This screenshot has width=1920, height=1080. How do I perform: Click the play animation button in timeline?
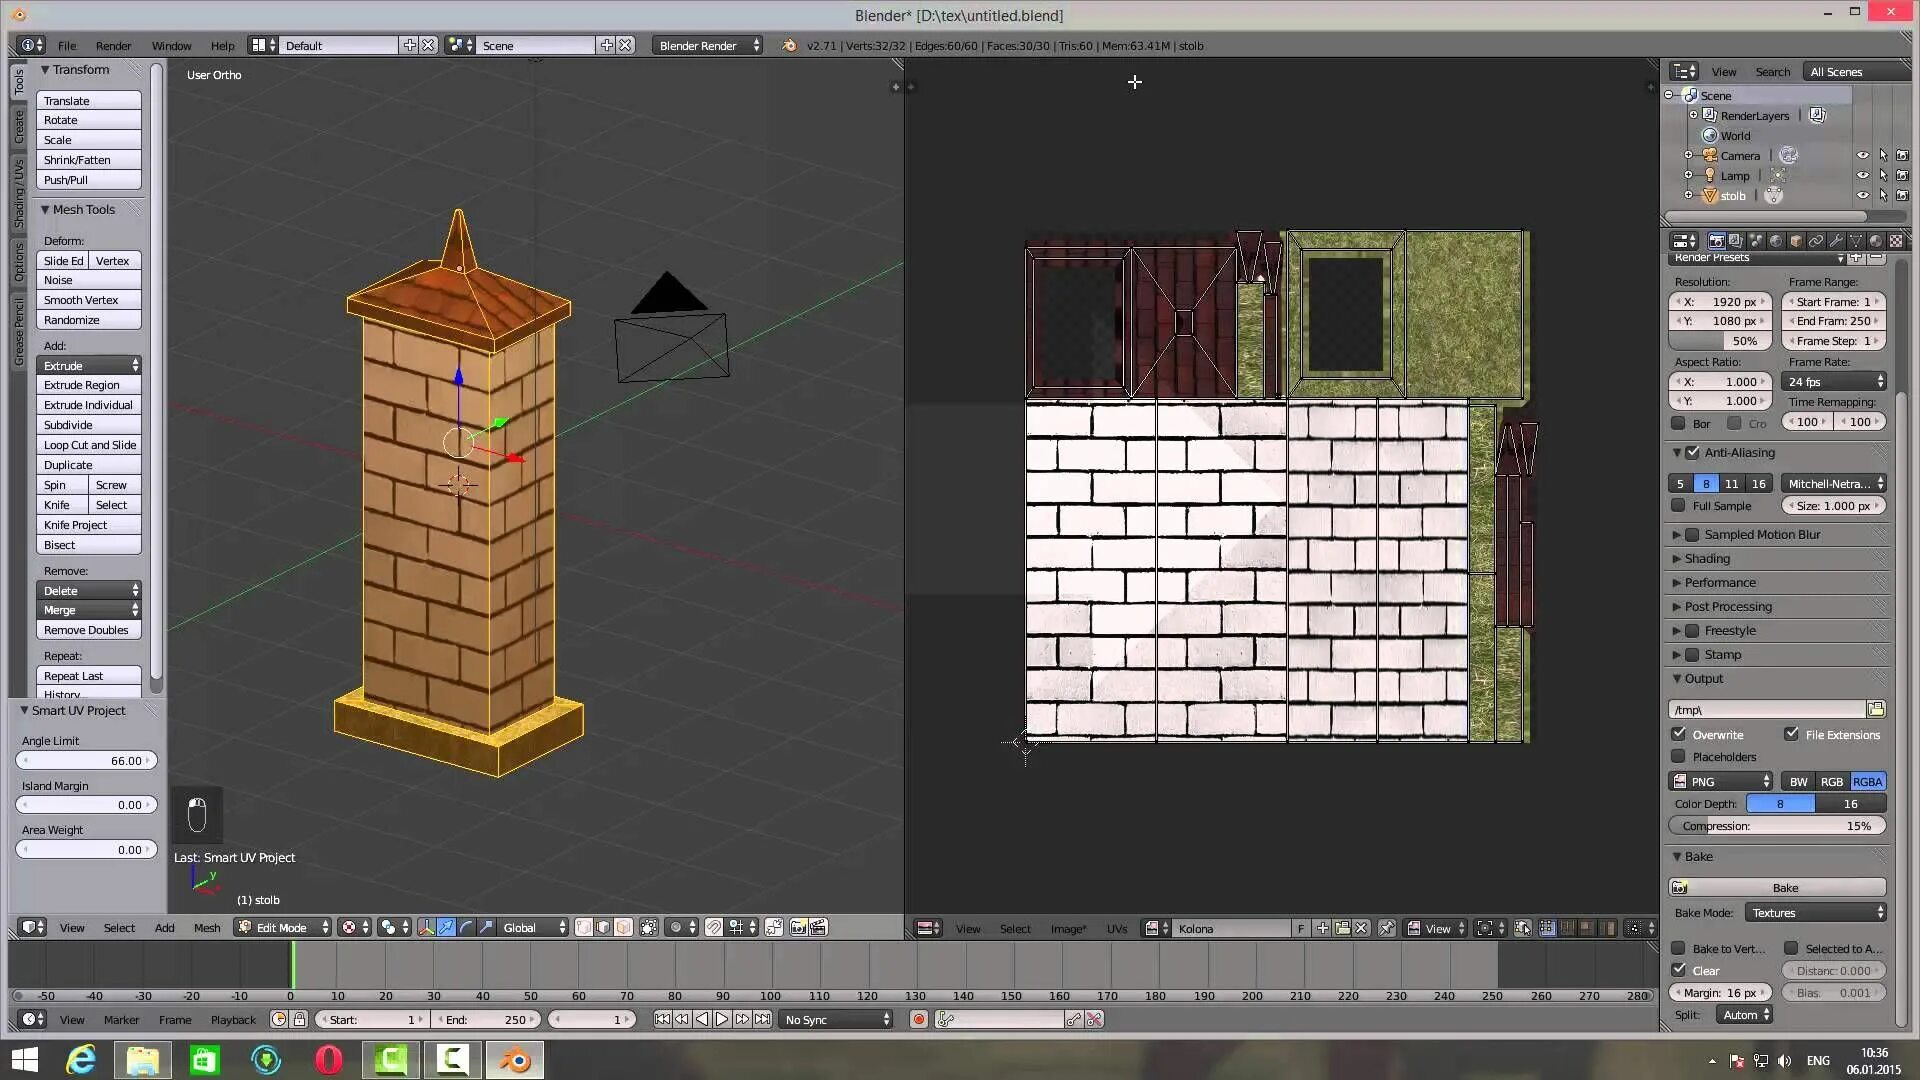tap(722, 1019)
